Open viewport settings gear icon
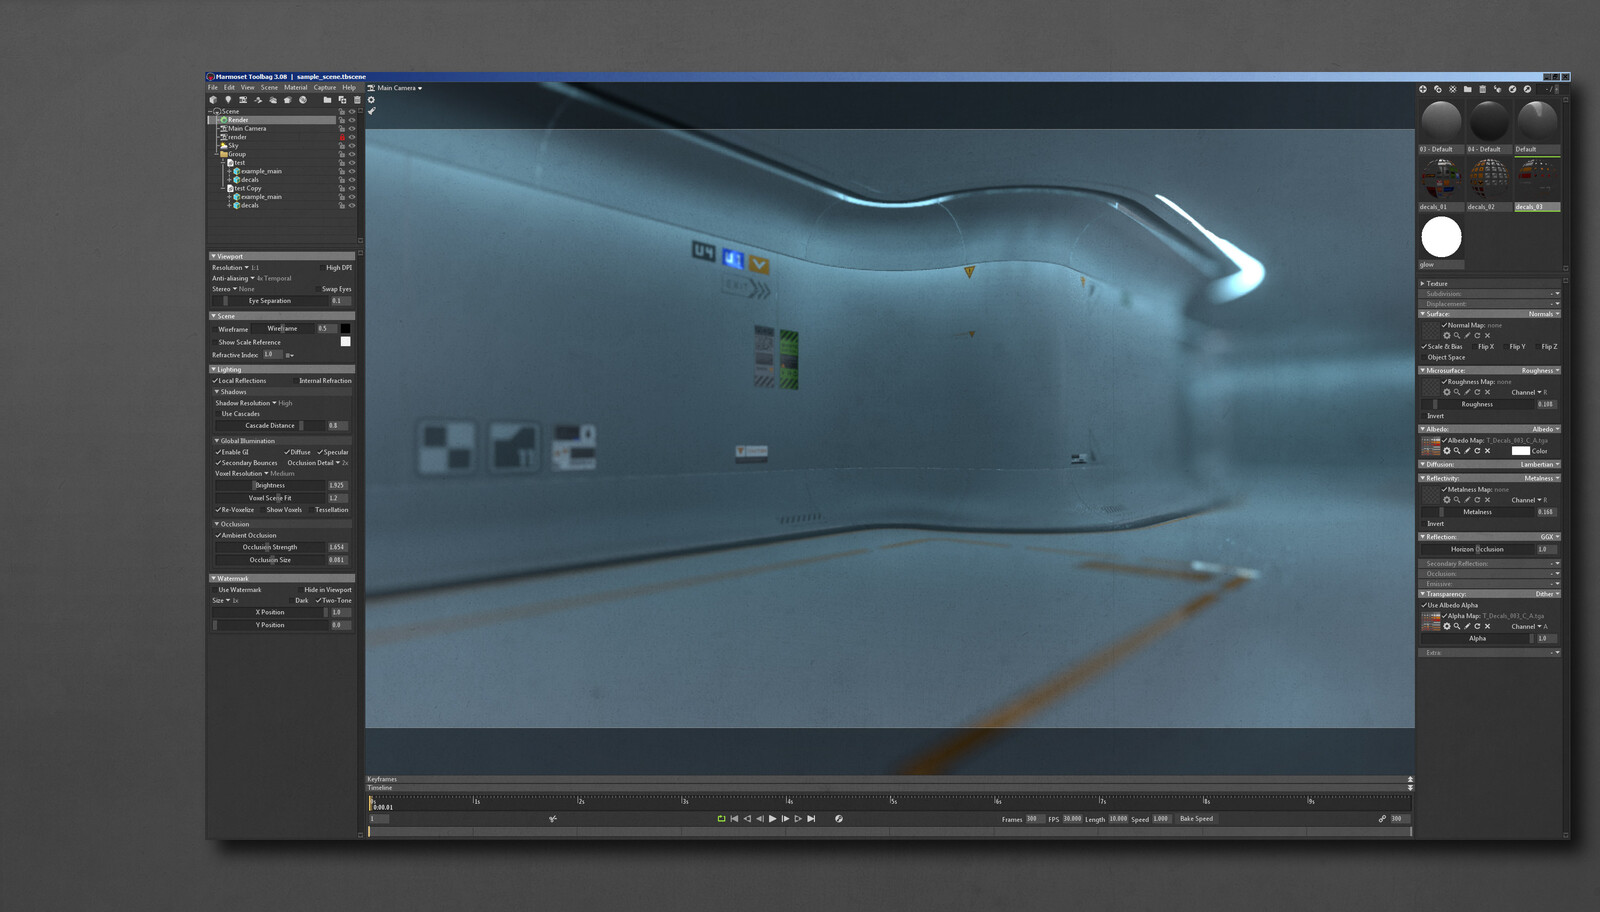The image size is (1600, 912). (371, 100)
